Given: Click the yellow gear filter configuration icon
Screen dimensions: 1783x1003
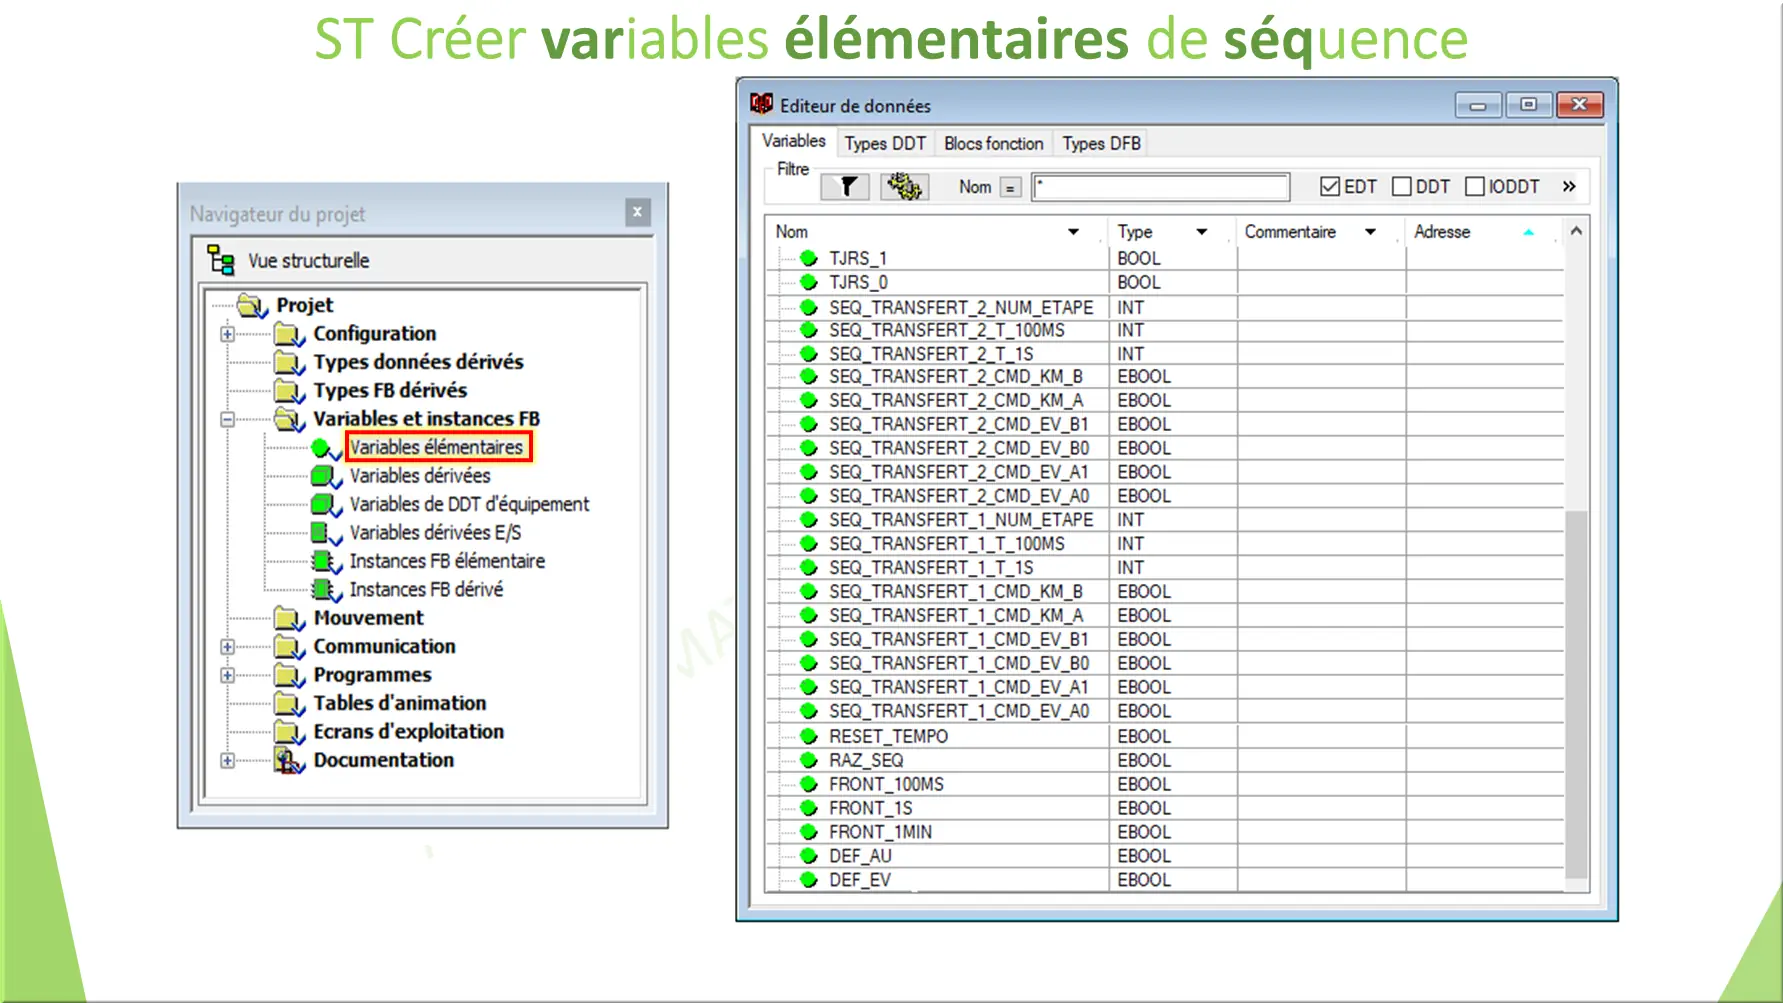Looking at the screenshot, I should 903,186.
